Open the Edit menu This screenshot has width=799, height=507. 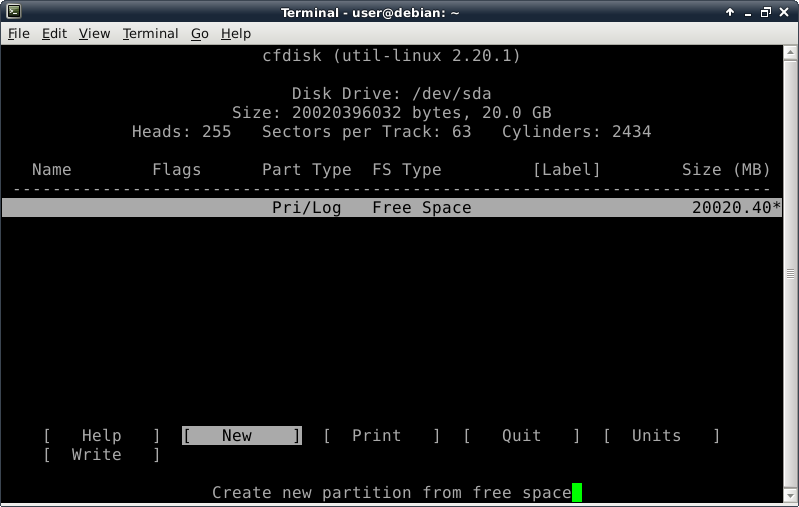coord(54,33)
